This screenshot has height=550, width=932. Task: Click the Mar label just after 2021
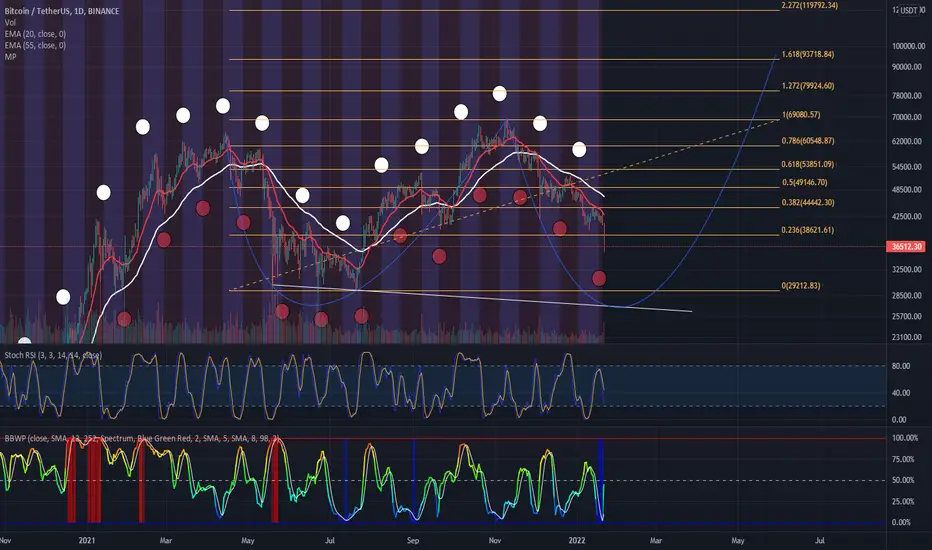coord(166,540)
